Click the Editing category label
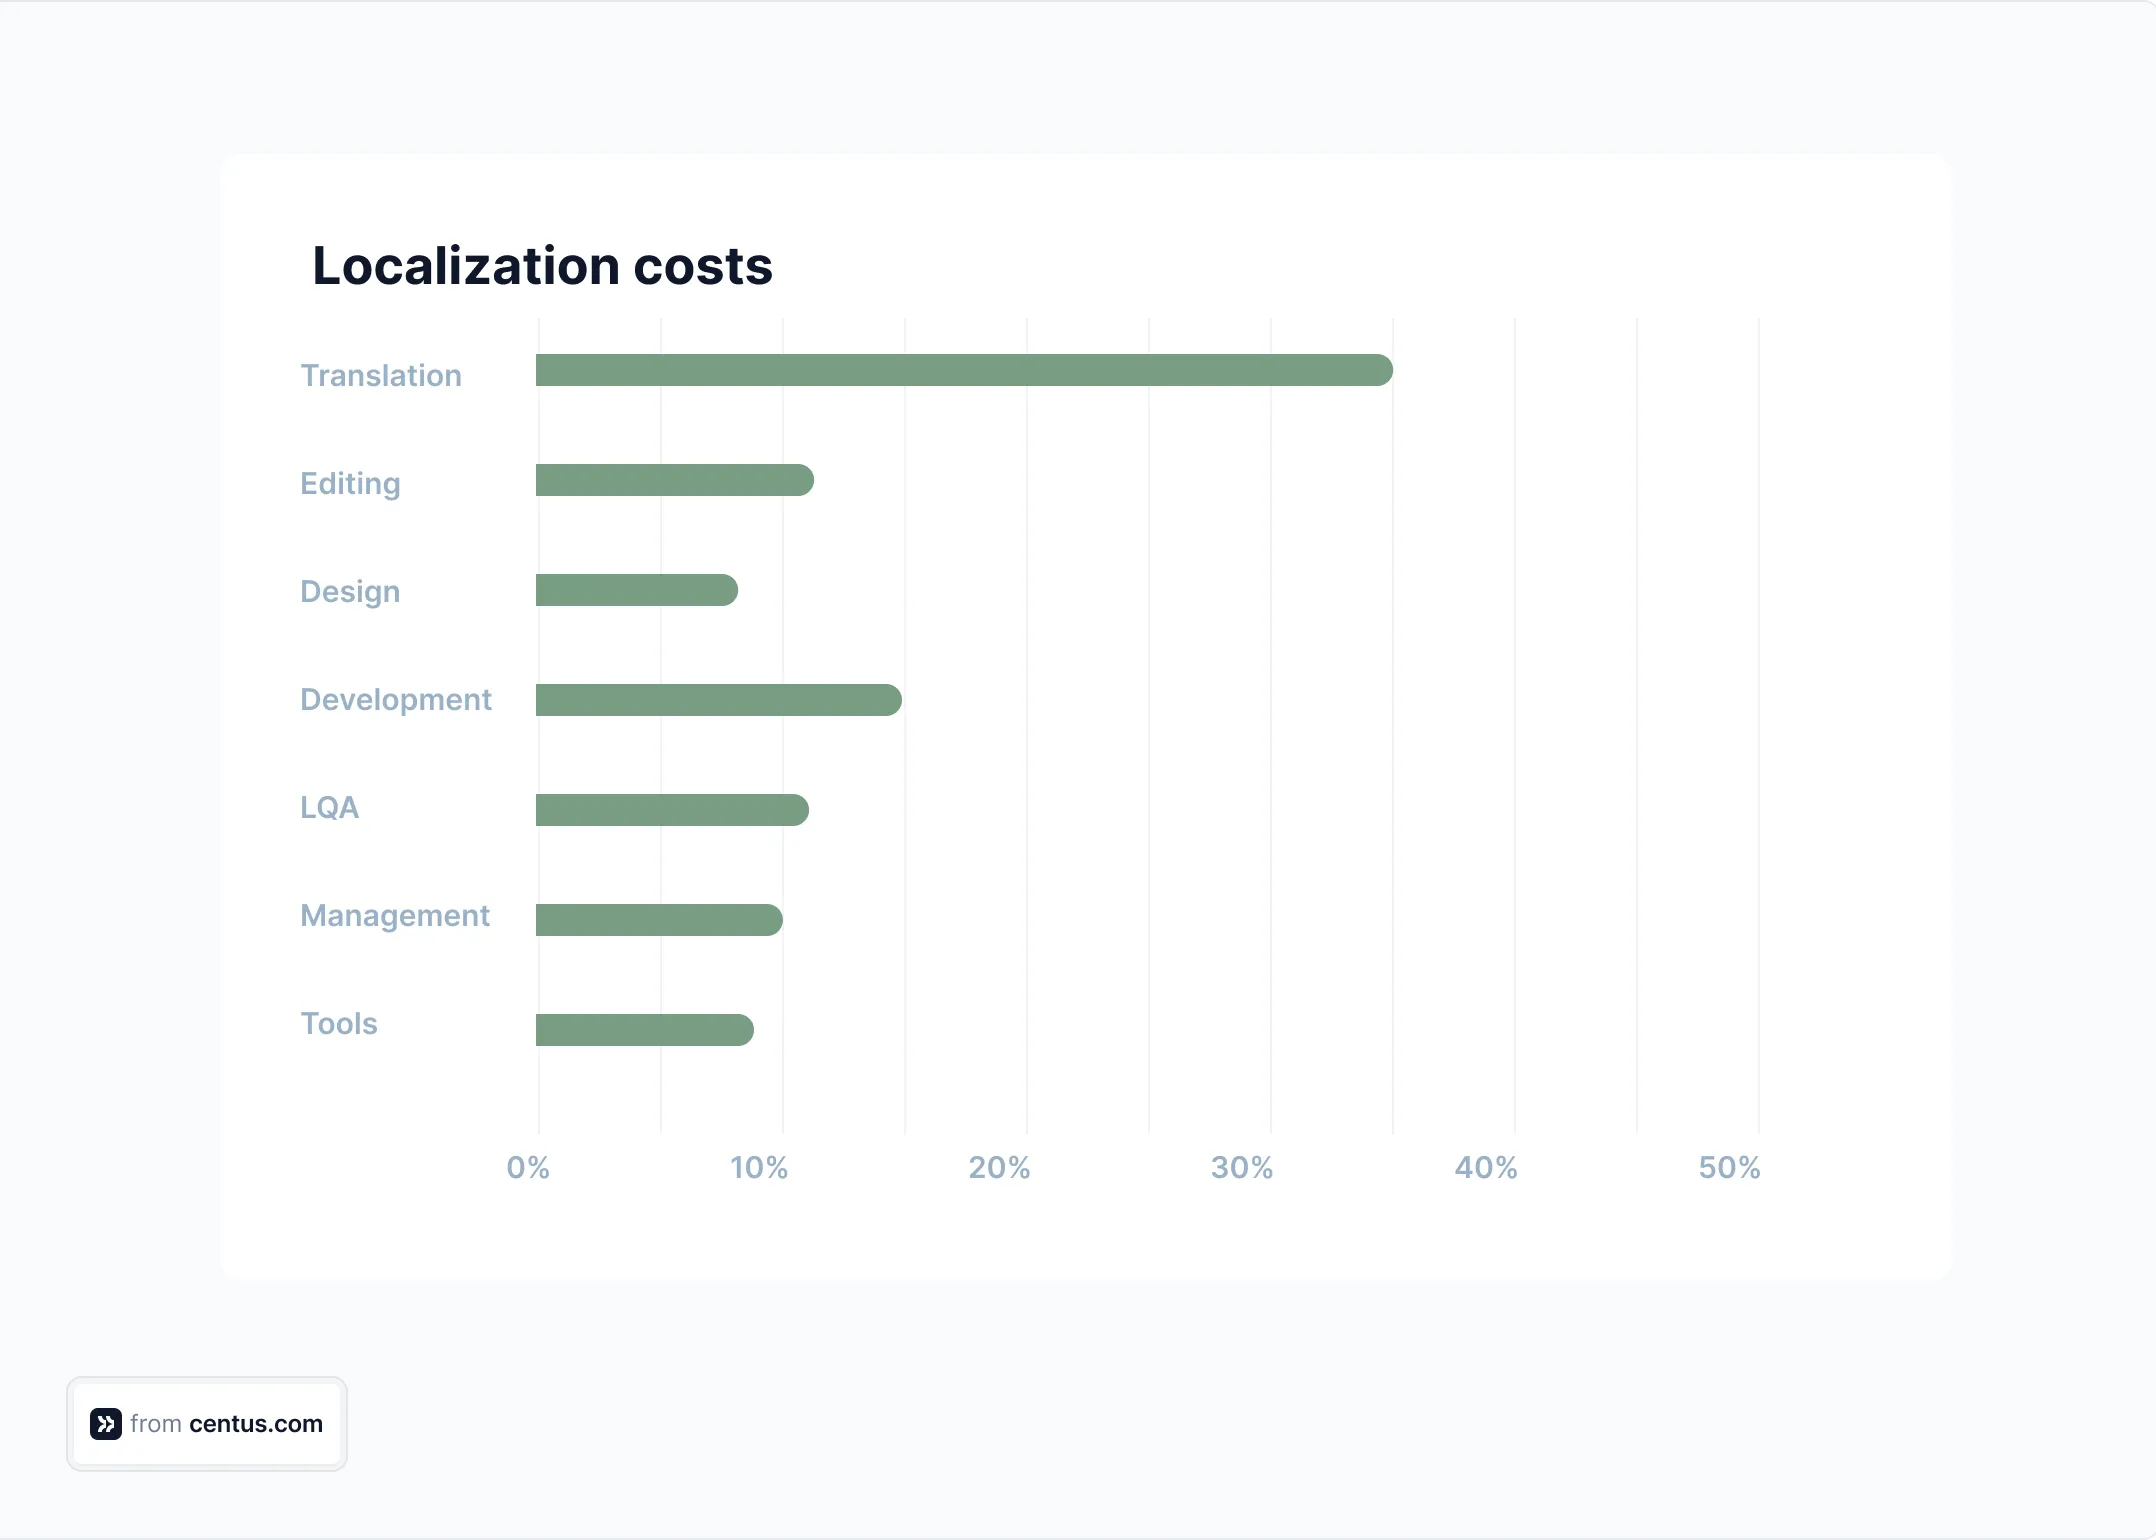Image resolution: width=2156 pixels, height=1540 pixels. tap(349, 483)
